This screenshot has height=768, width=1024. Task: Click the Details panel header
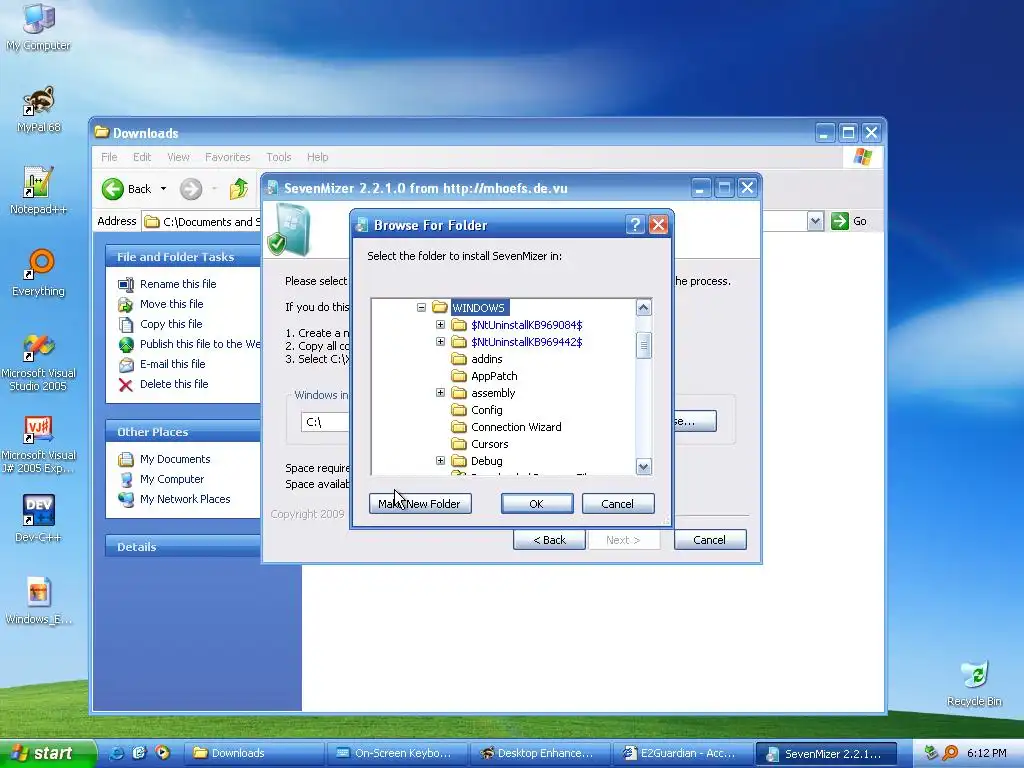pos(183,547)
